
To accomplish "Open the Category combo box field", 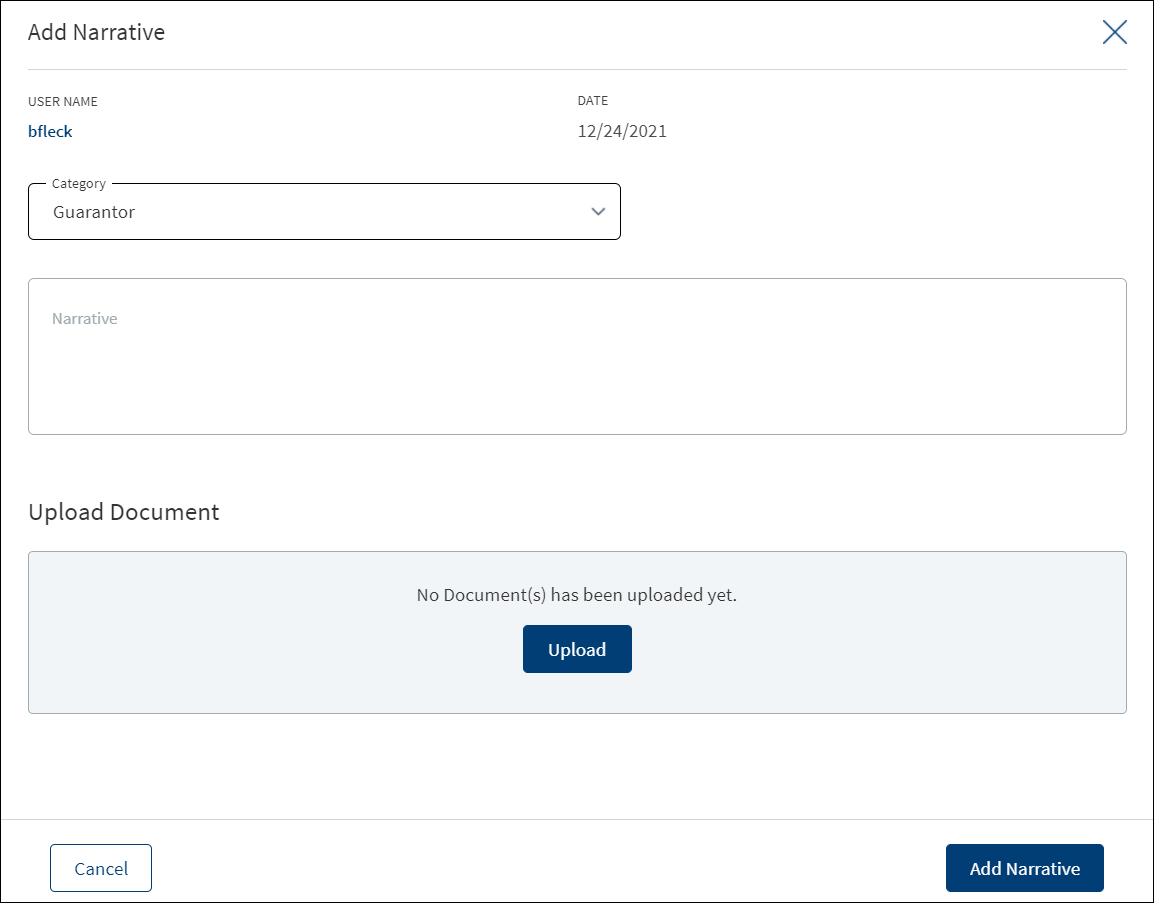I will (x=324, y=211).
